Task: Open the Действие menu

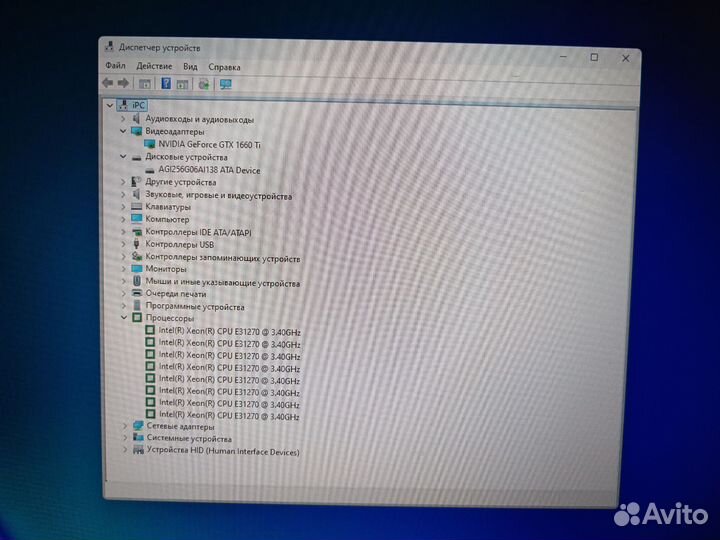Action: [154, 66]
